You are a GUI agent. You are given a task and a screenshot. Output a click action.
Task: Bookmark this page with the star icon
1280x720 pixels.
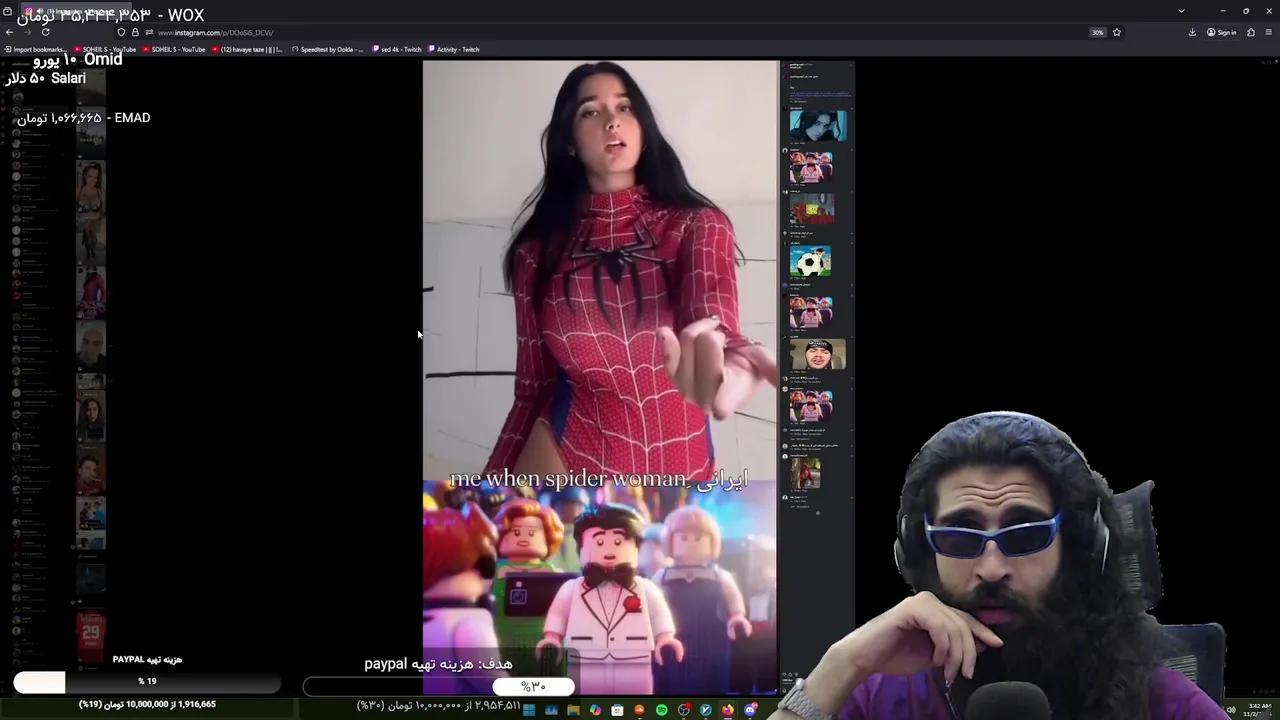pyautogui.click(x=1117, y=32)
